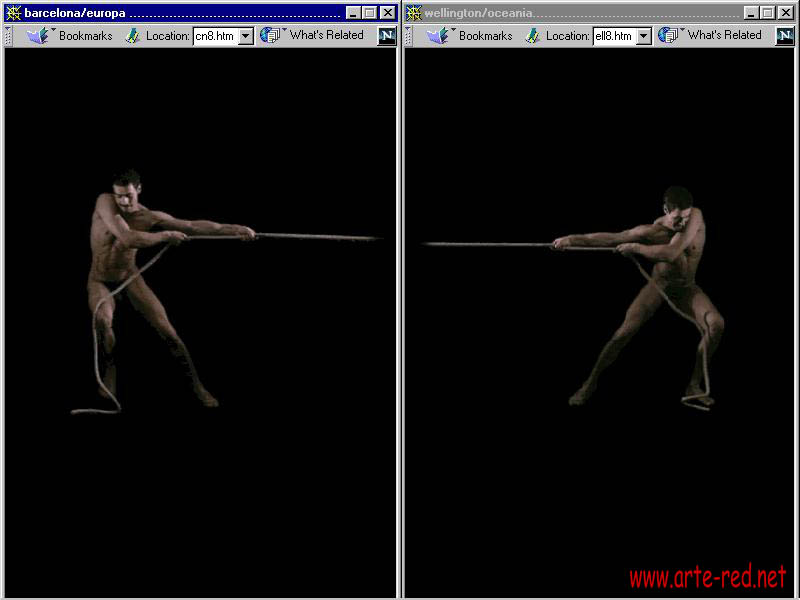Click into the ell8.htm location field
Screen dimensions: 800x600
click(613, 36)
